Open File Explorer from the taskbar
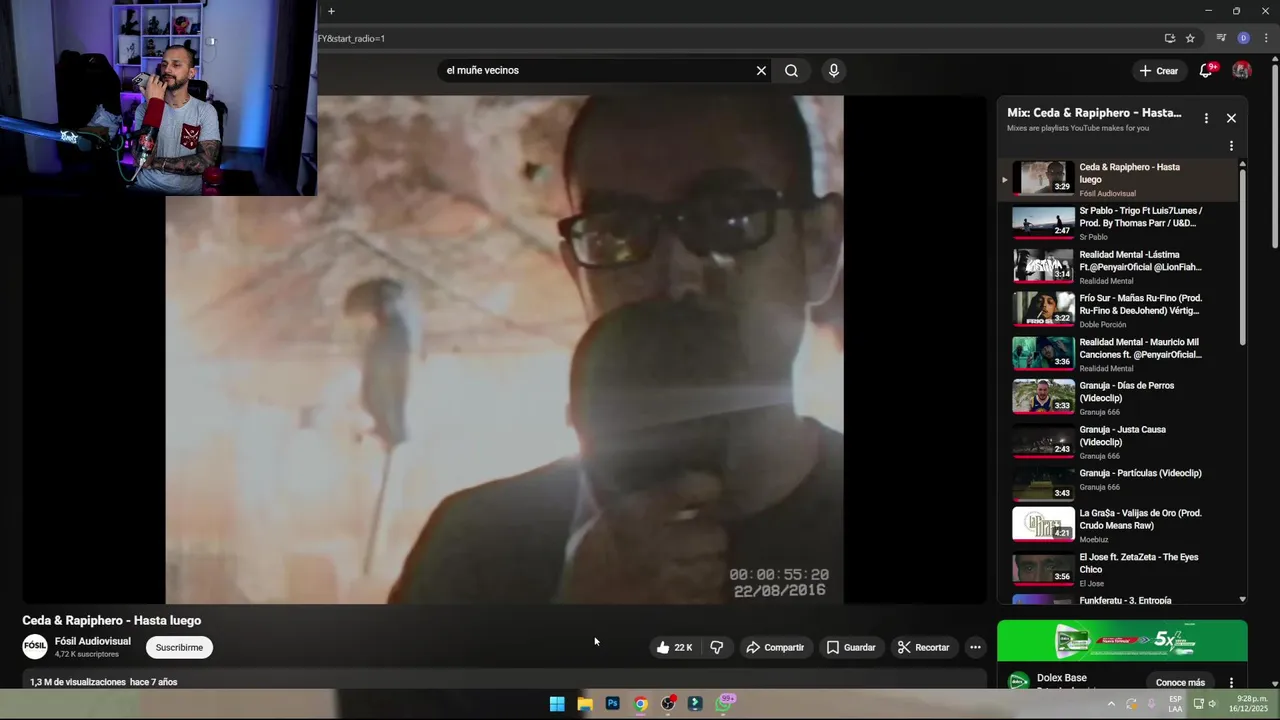This screenshot has width=1280, height=720. click(x=585, y=704)
